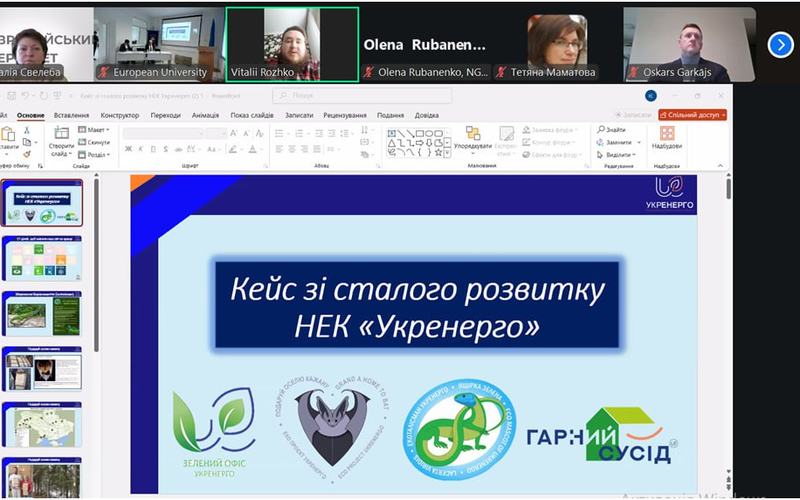Click the Format Painter brush icon
Screen dimensions: 800x500
(x=27, y=154)
